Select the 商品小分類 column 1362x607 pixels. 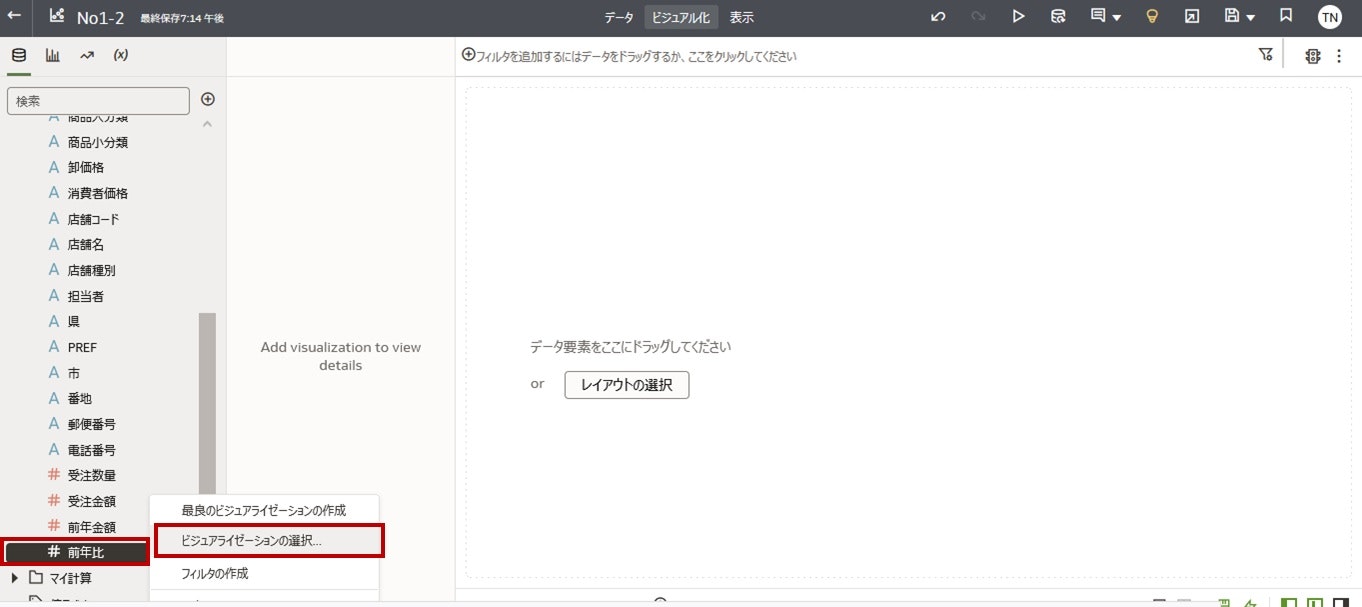tap(98, 142)
